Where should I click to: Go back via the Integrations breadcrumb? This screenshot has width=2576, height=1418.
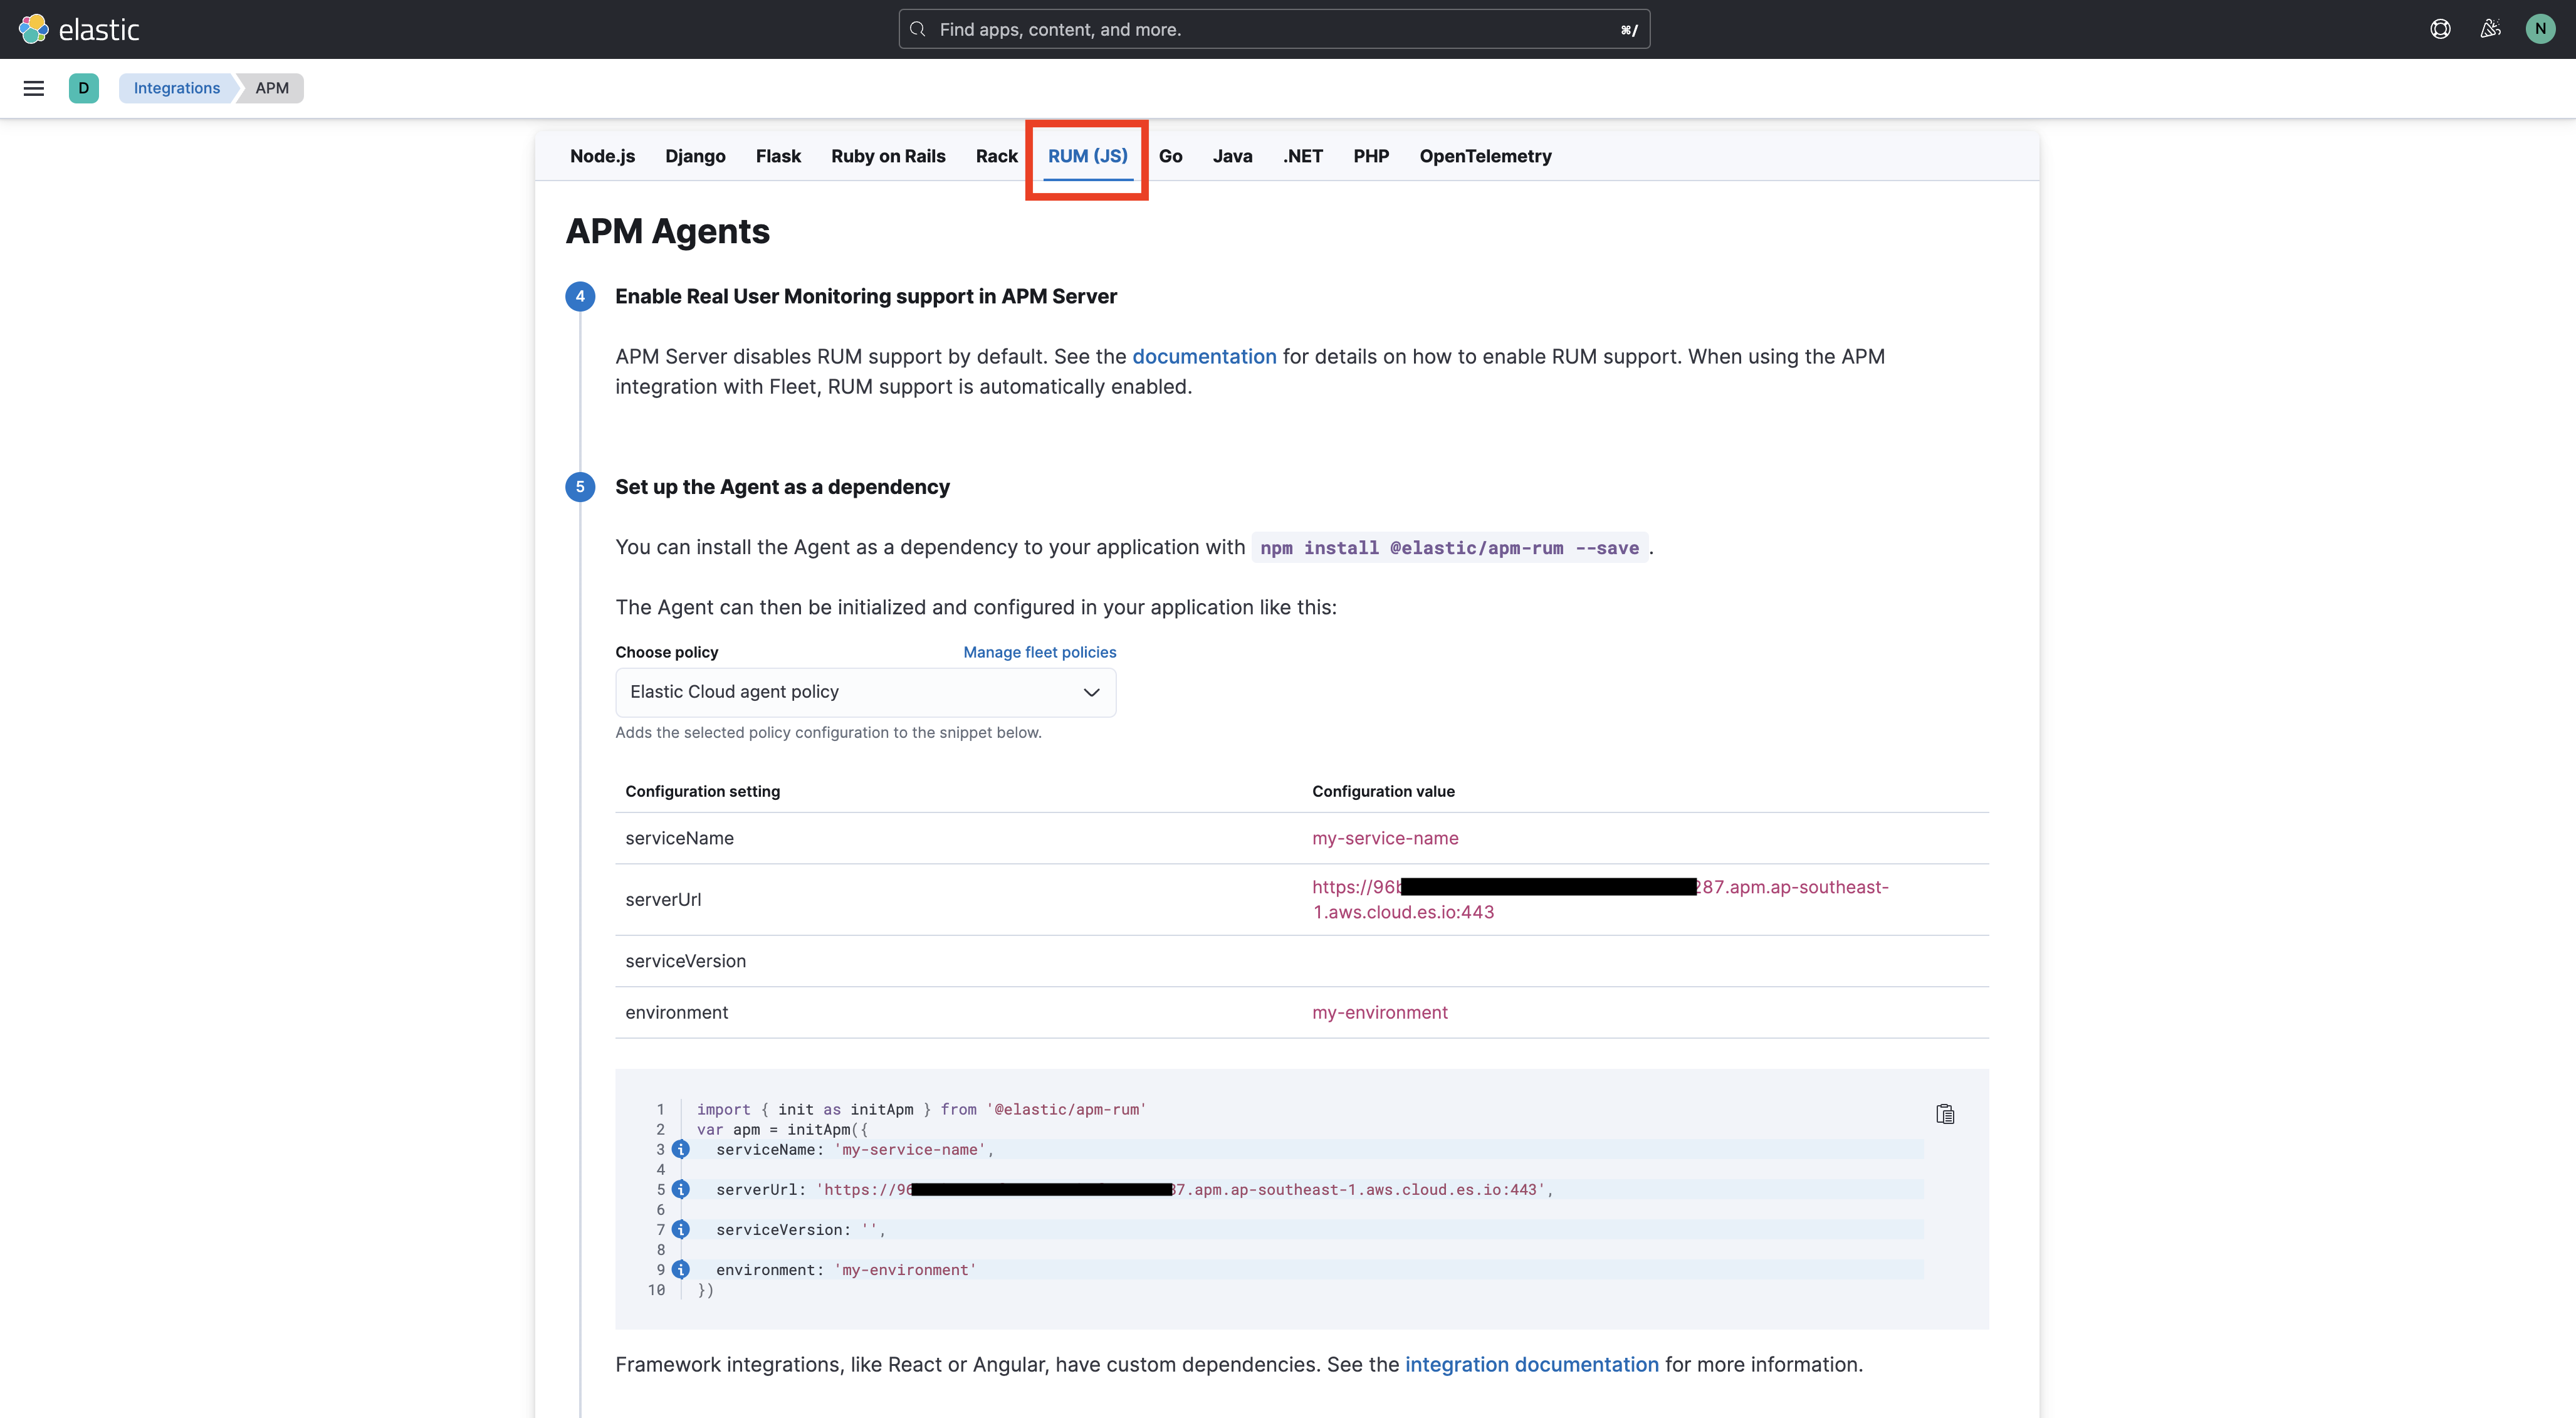pos(176,88)
